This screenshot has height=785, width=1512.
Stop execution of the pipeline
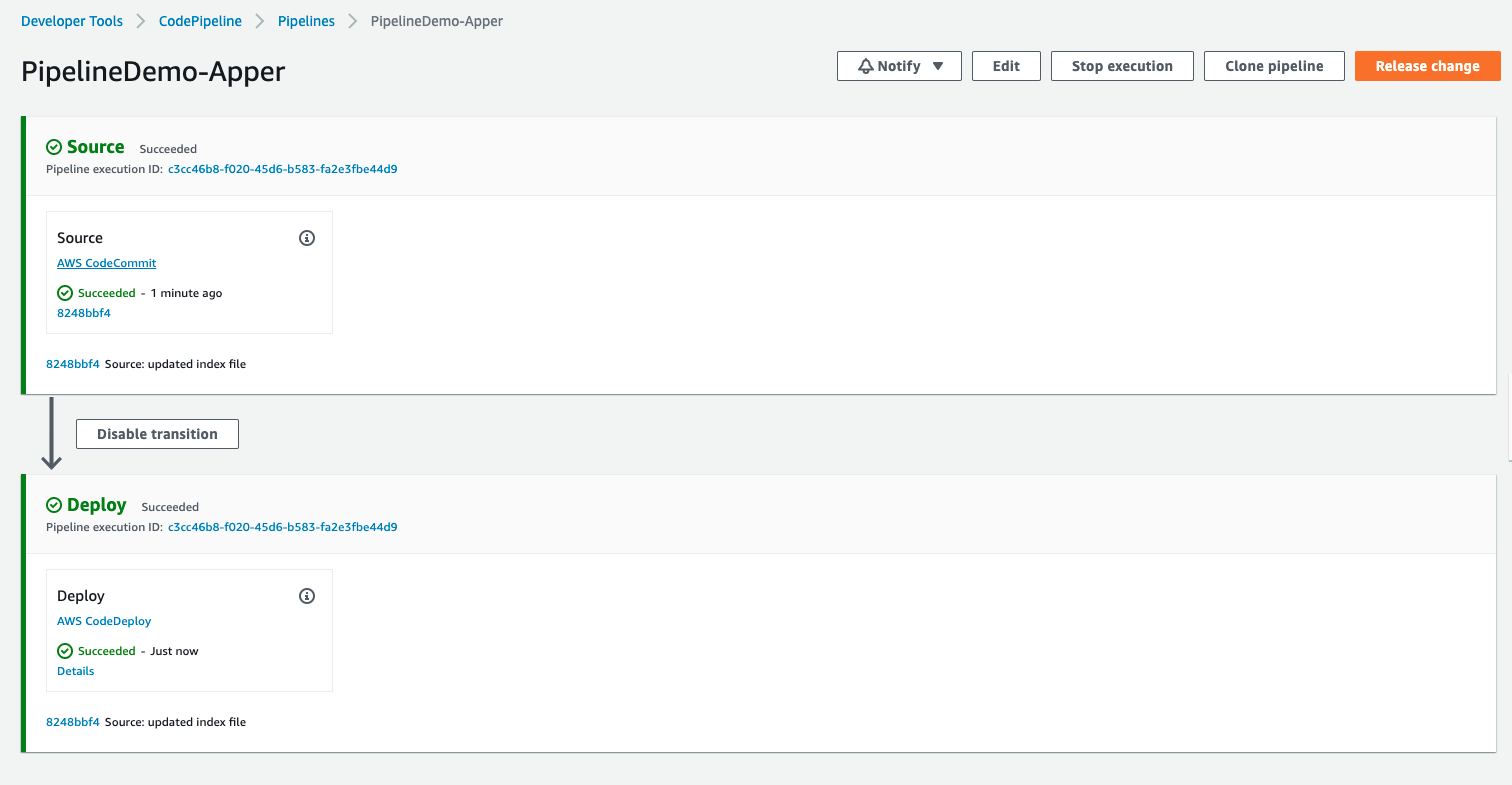pyautogui.click(x=1122, y=66)
